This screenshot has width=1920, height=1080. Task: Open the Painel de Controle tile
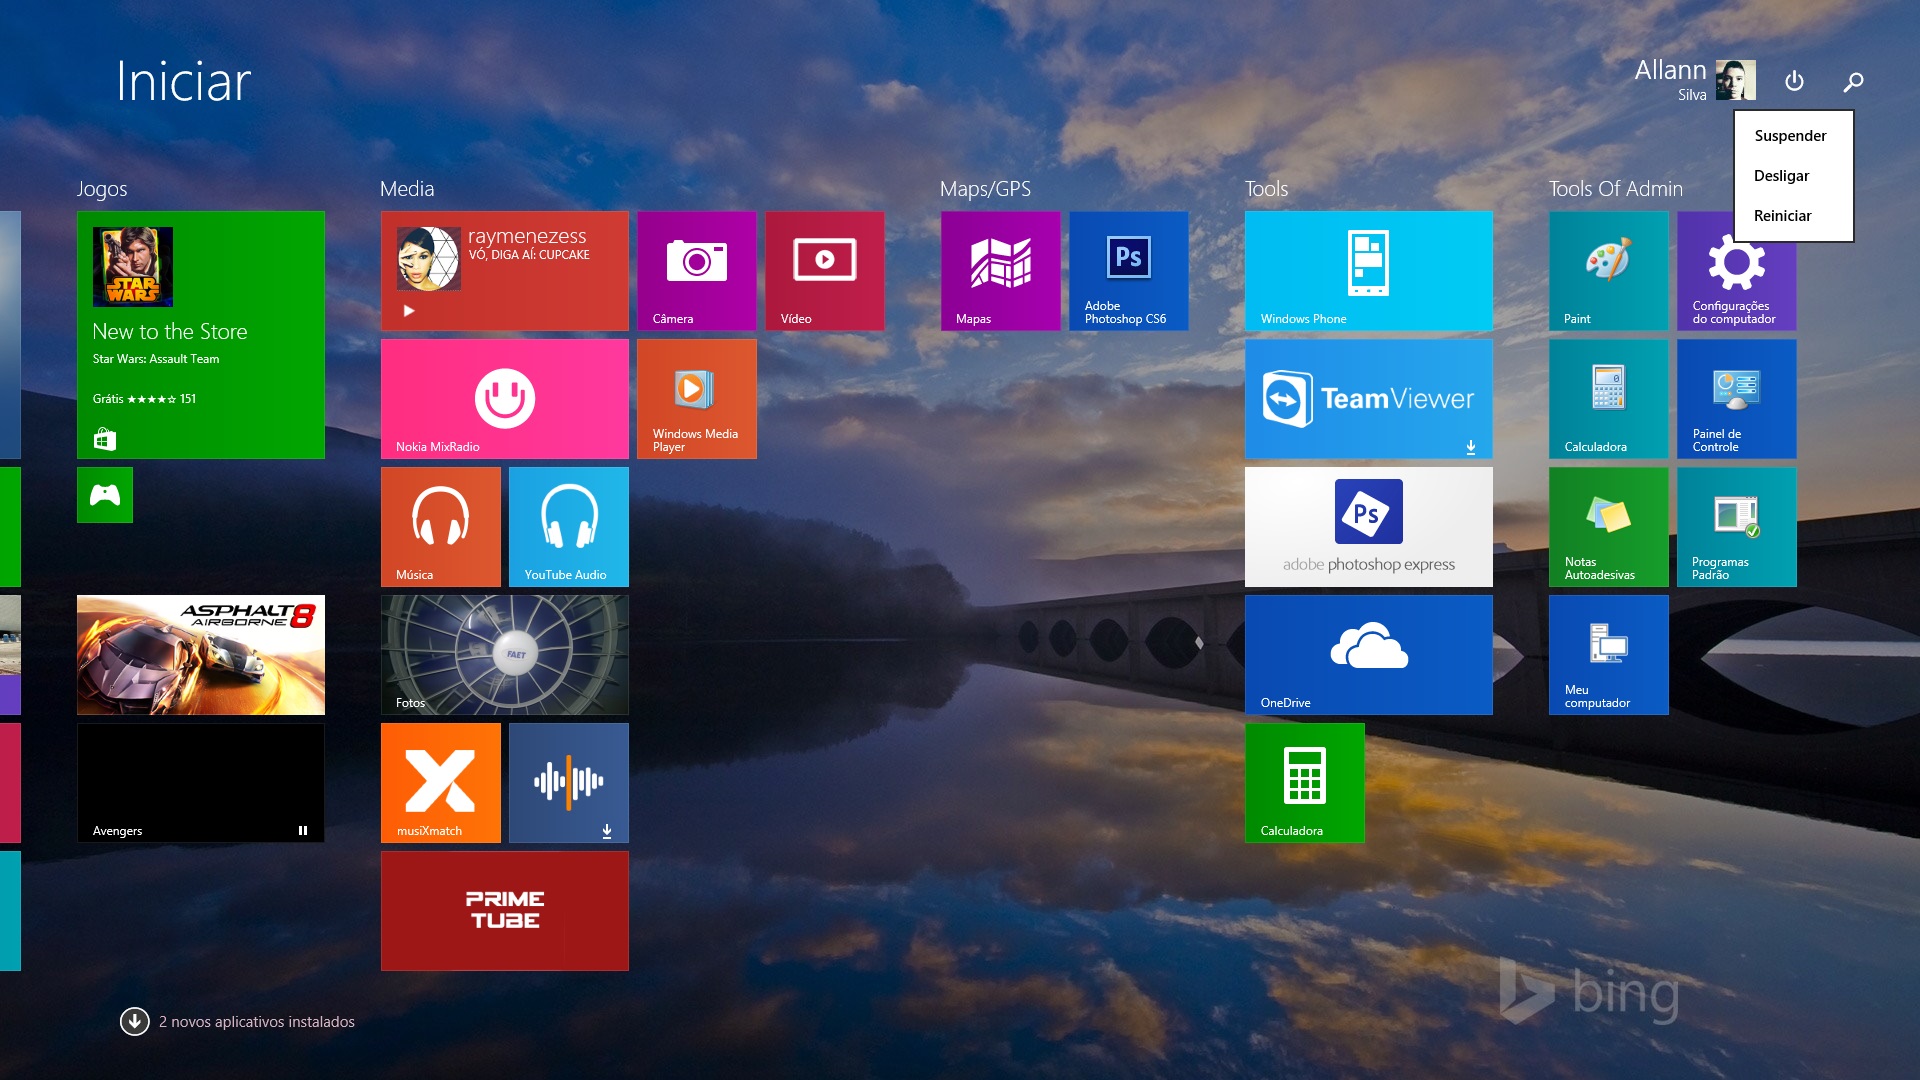1736,398
